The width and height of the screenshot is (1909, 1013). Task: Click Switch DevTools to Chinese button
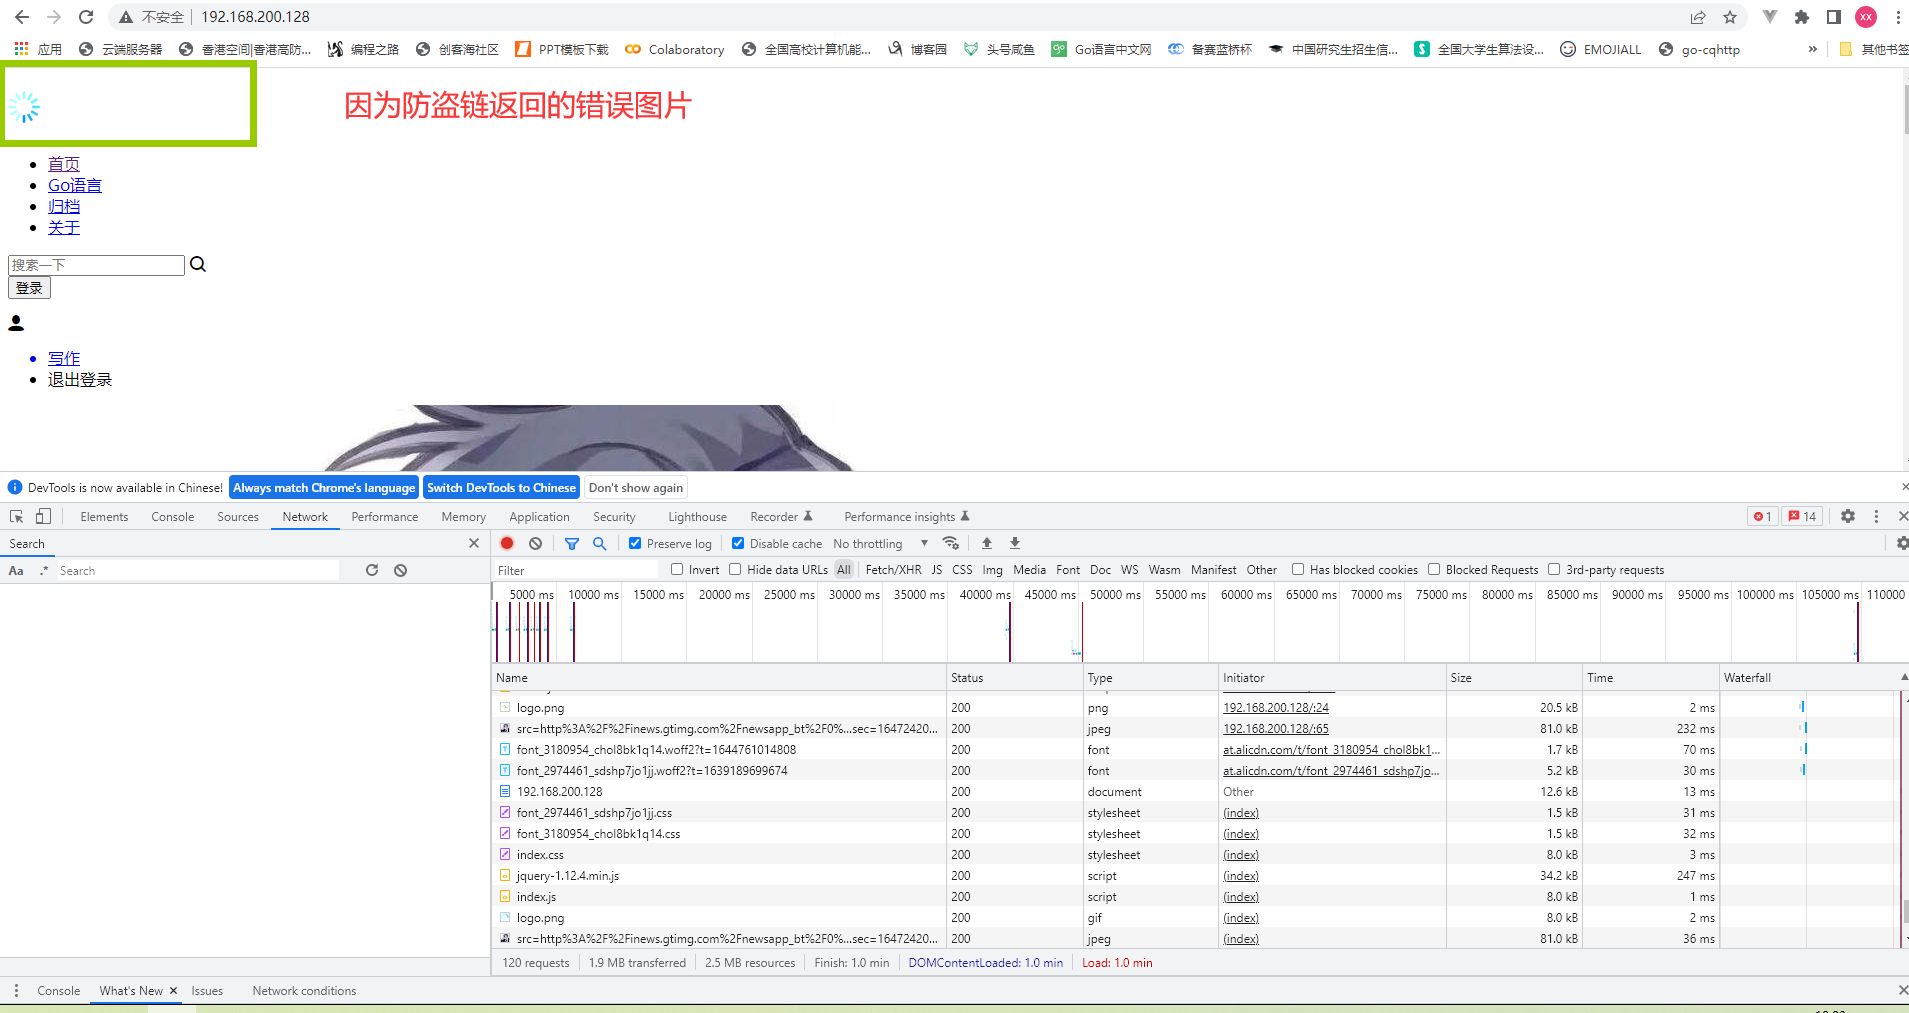(x=501, y=487)
